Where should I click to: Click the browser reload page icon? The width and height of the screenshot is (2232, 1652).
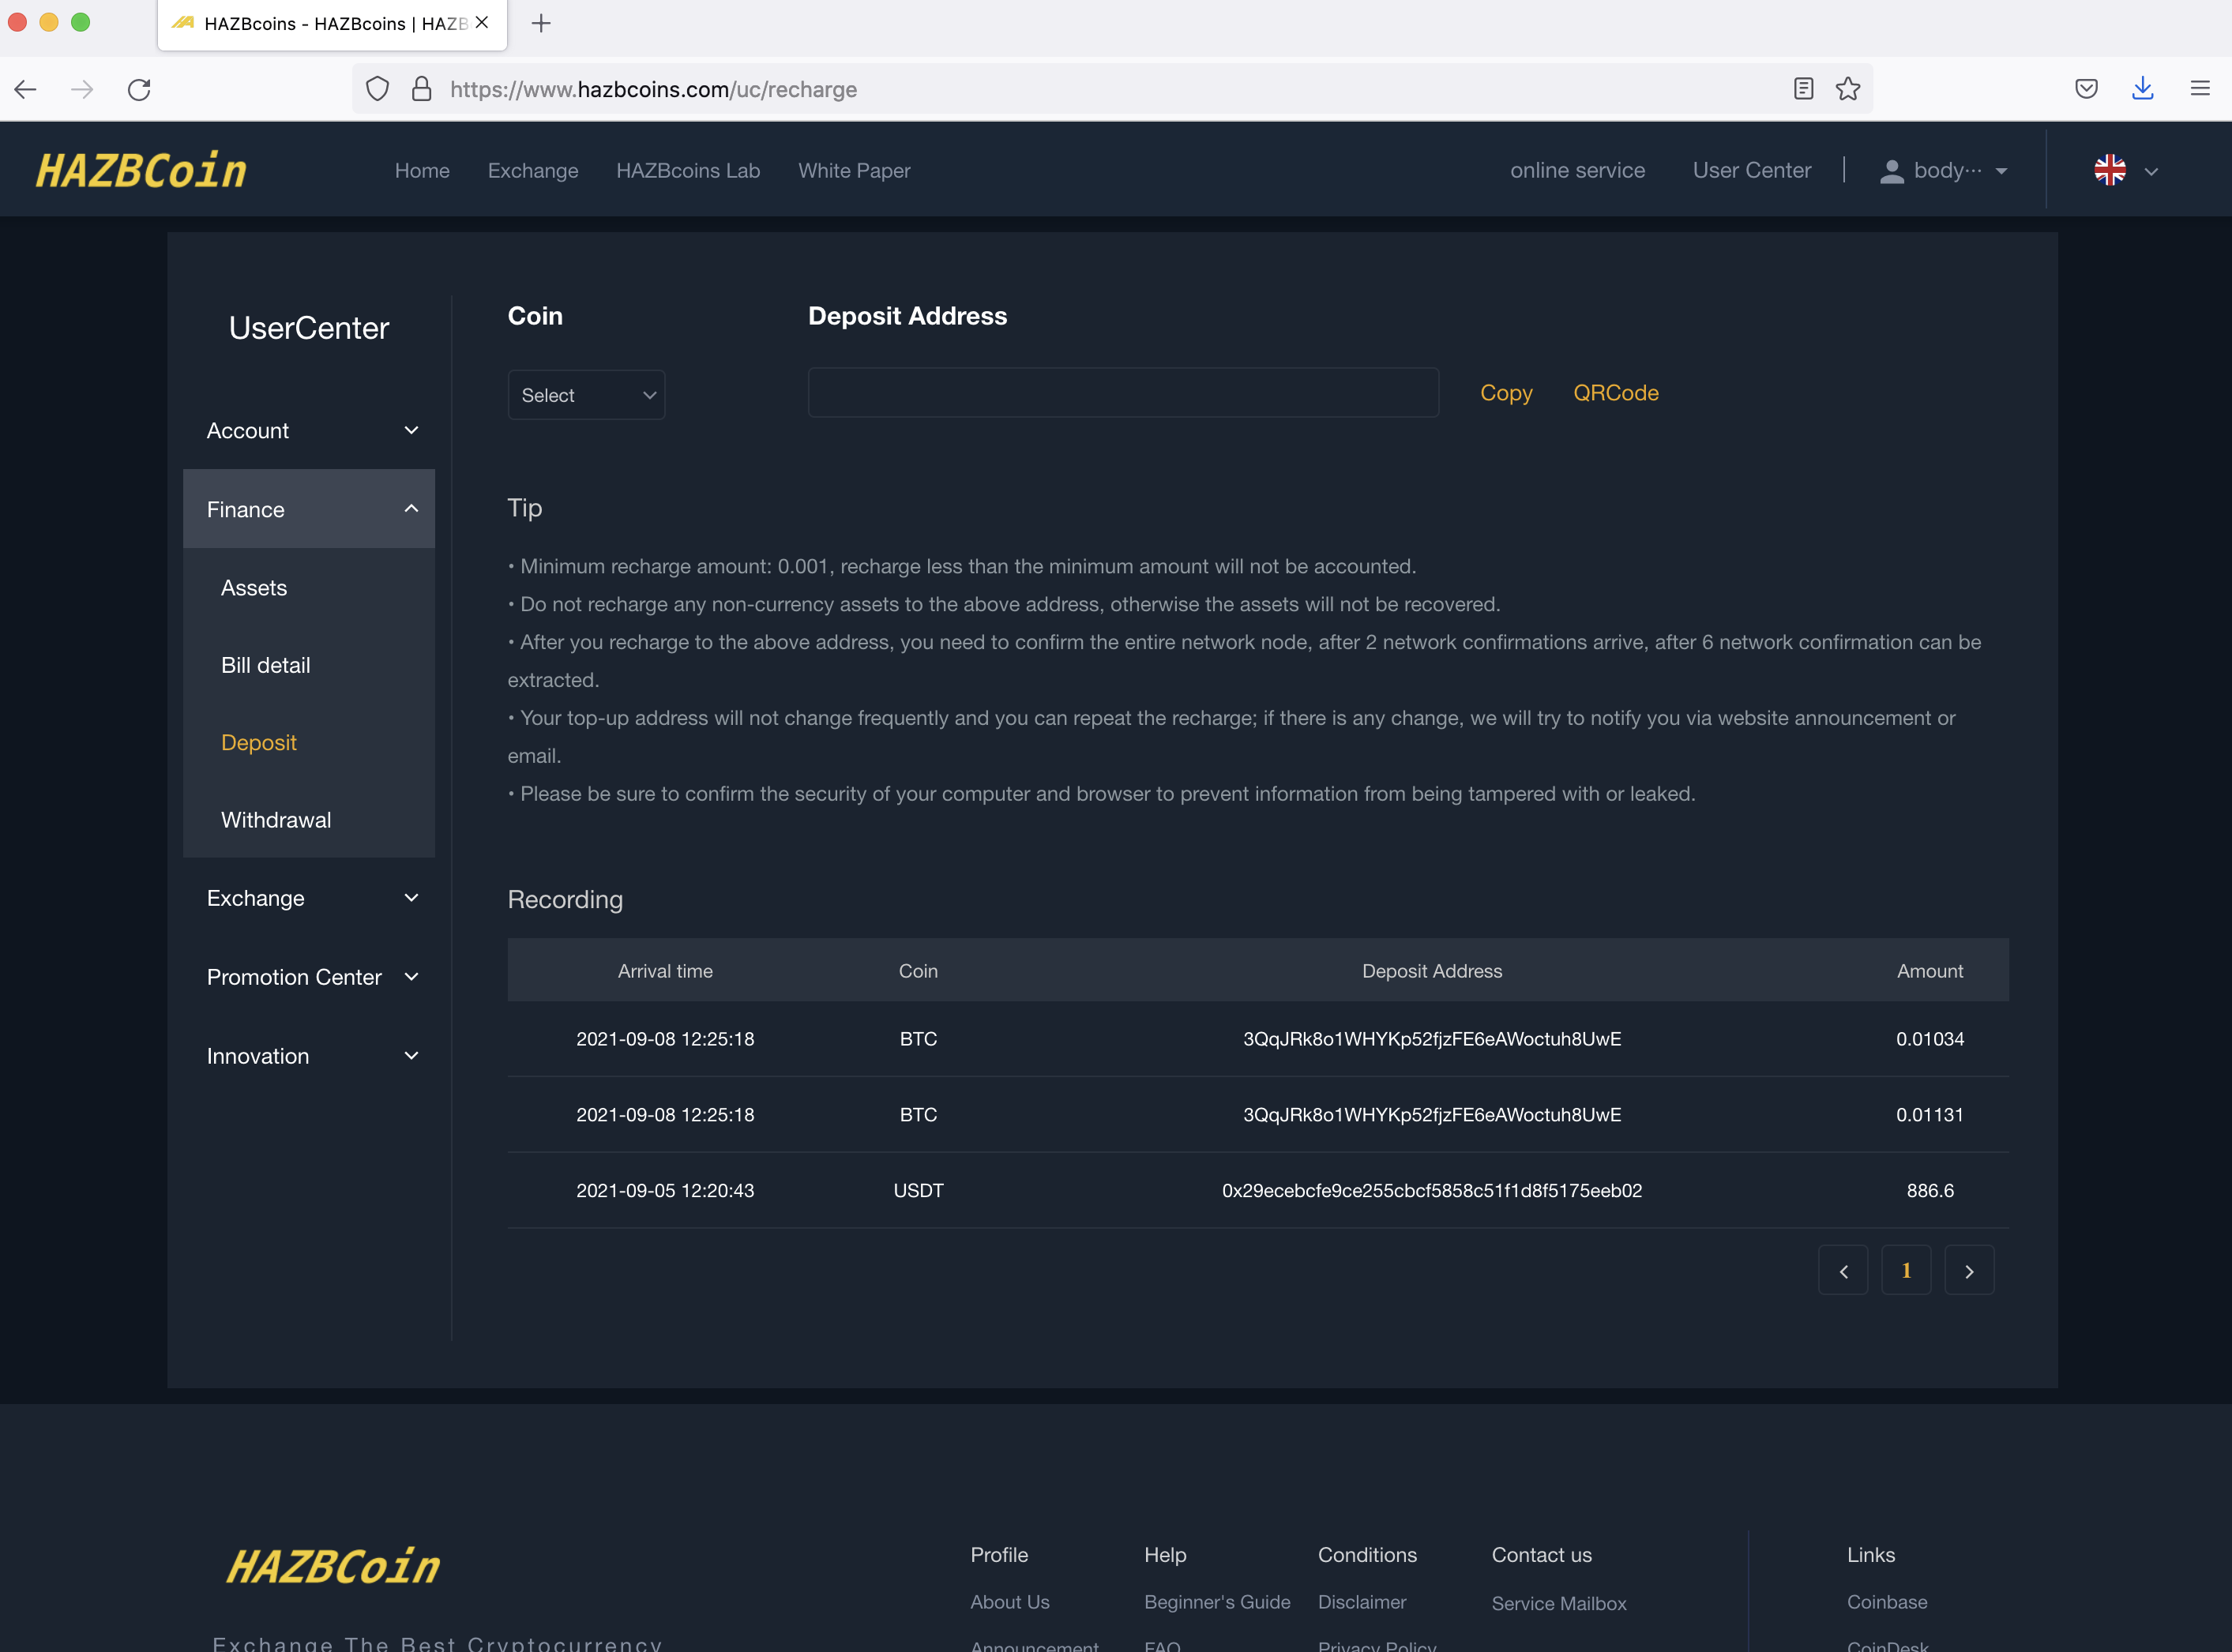pos(139,89)
